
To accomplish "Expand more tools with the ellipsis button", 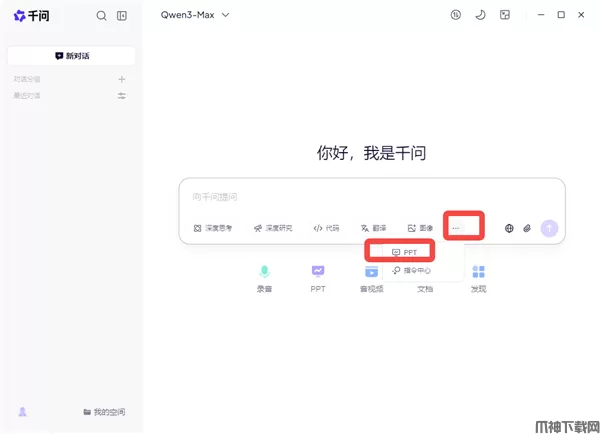I will (x=456, y=228).
